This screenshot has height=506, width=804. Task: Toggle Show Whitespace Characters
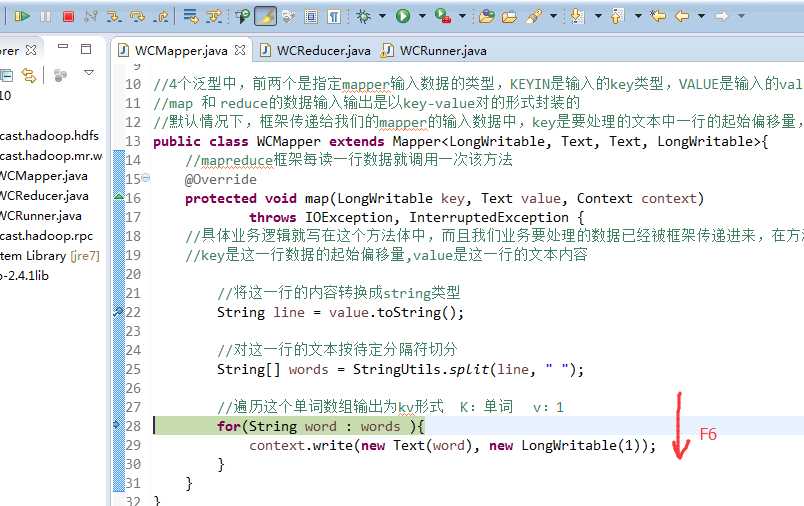click(x=334, y=16)
